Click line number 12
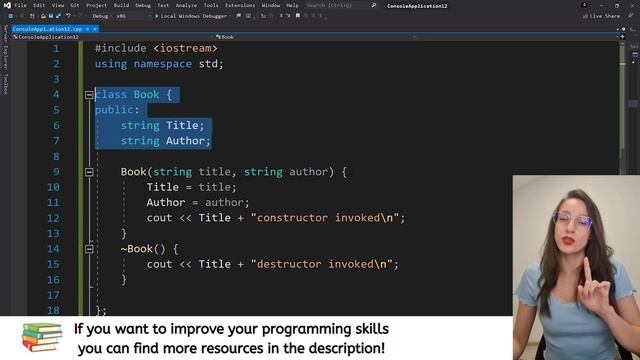Image resolution: width=640 pixels, height=360 pixels. [53, 218]
